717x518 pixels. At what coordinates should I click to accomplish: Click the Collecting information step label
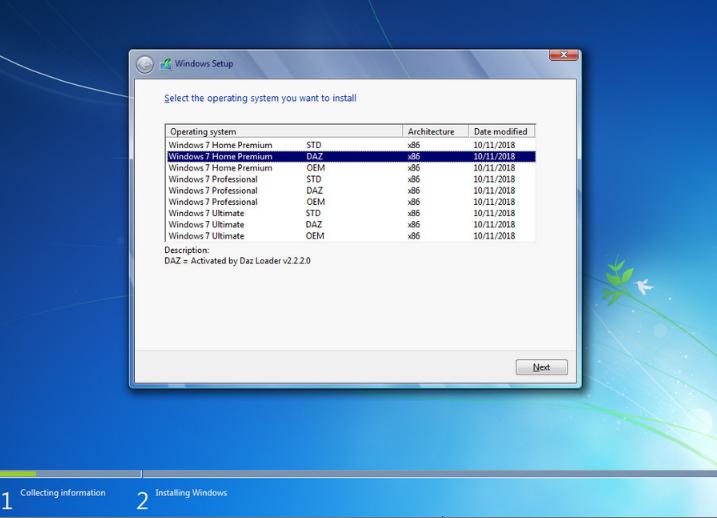pyautogui.click(x=63, y=493)
